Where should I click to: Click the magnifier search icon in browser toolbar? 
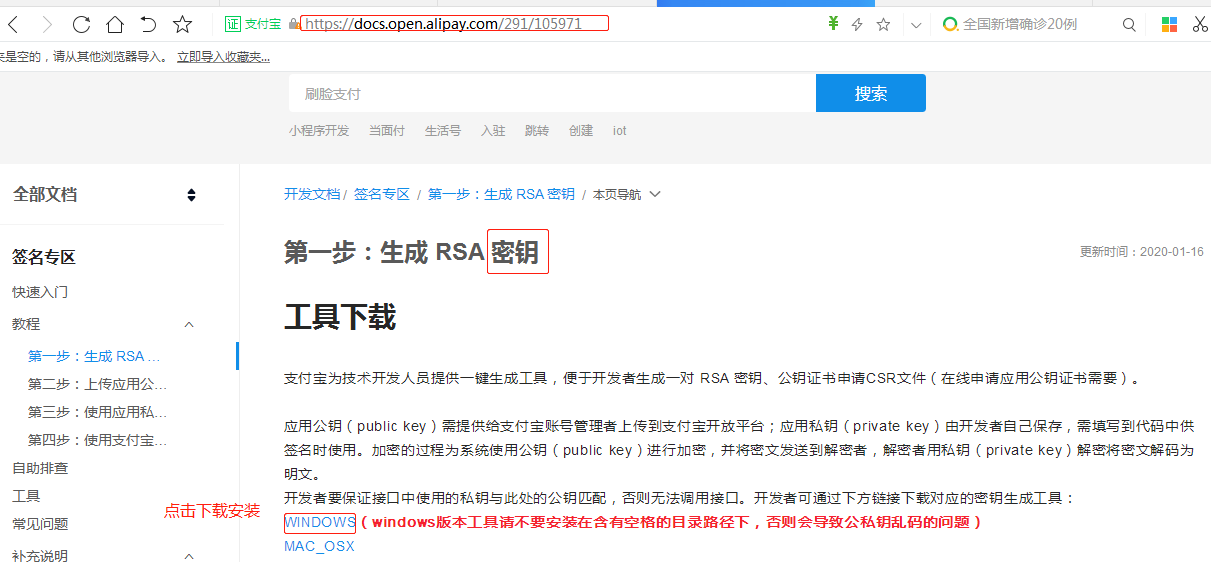(x=1129, y=24)
